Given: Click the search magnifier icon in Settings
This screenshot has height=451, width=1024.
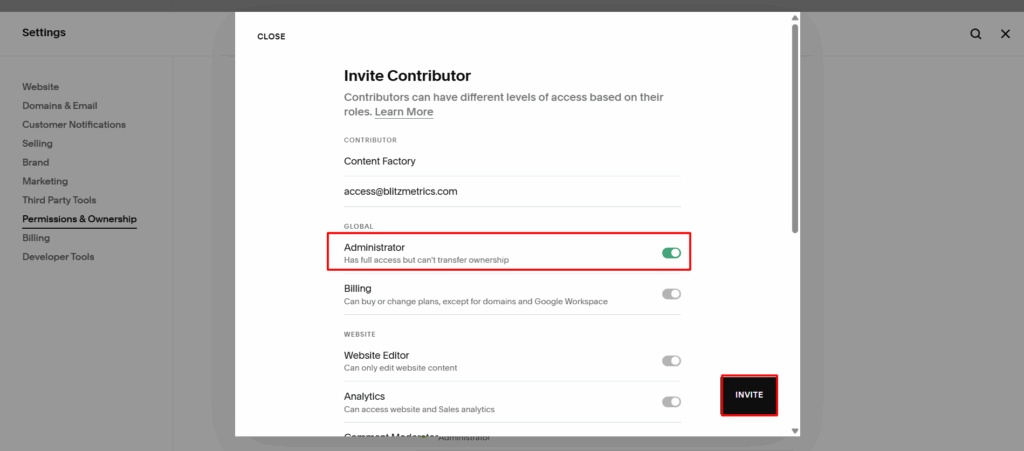Looking at the screenshot, I should pos(975,34).
